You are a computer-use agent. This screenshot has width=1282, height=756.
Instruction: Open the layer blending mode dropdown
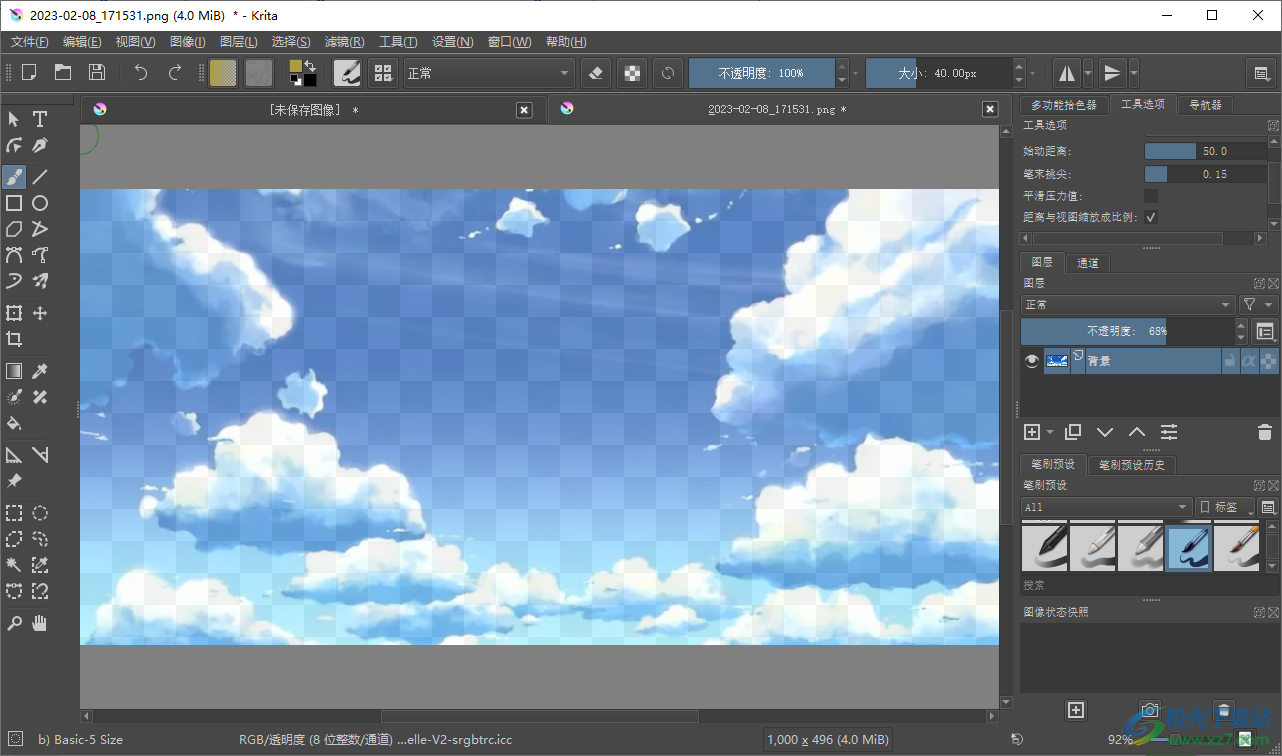1128,304
